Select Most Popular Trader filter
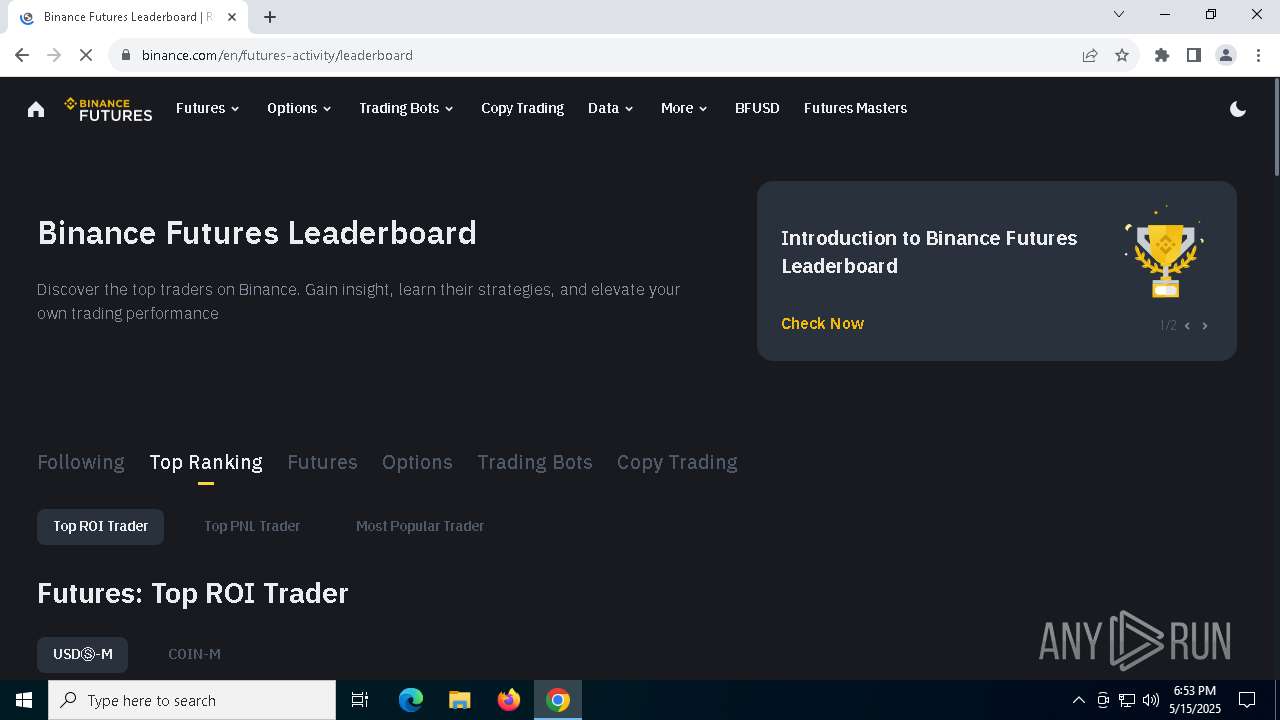The width and height of the screenshot is (1280, 720). coord(420,526)
